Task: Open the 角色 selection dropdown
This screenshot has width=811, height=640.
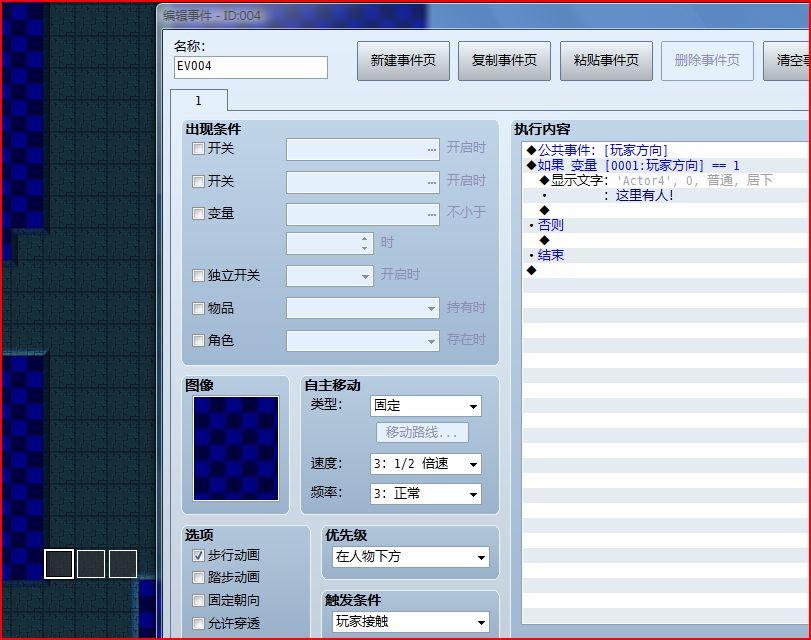Action: 363,341
